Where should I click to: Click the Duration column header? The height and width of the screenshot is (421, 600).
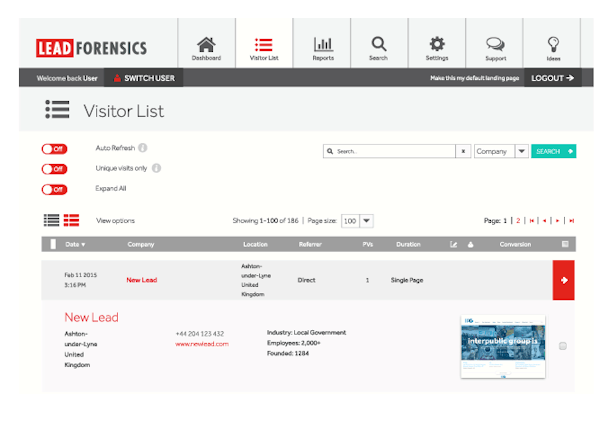tap(408, 244)
